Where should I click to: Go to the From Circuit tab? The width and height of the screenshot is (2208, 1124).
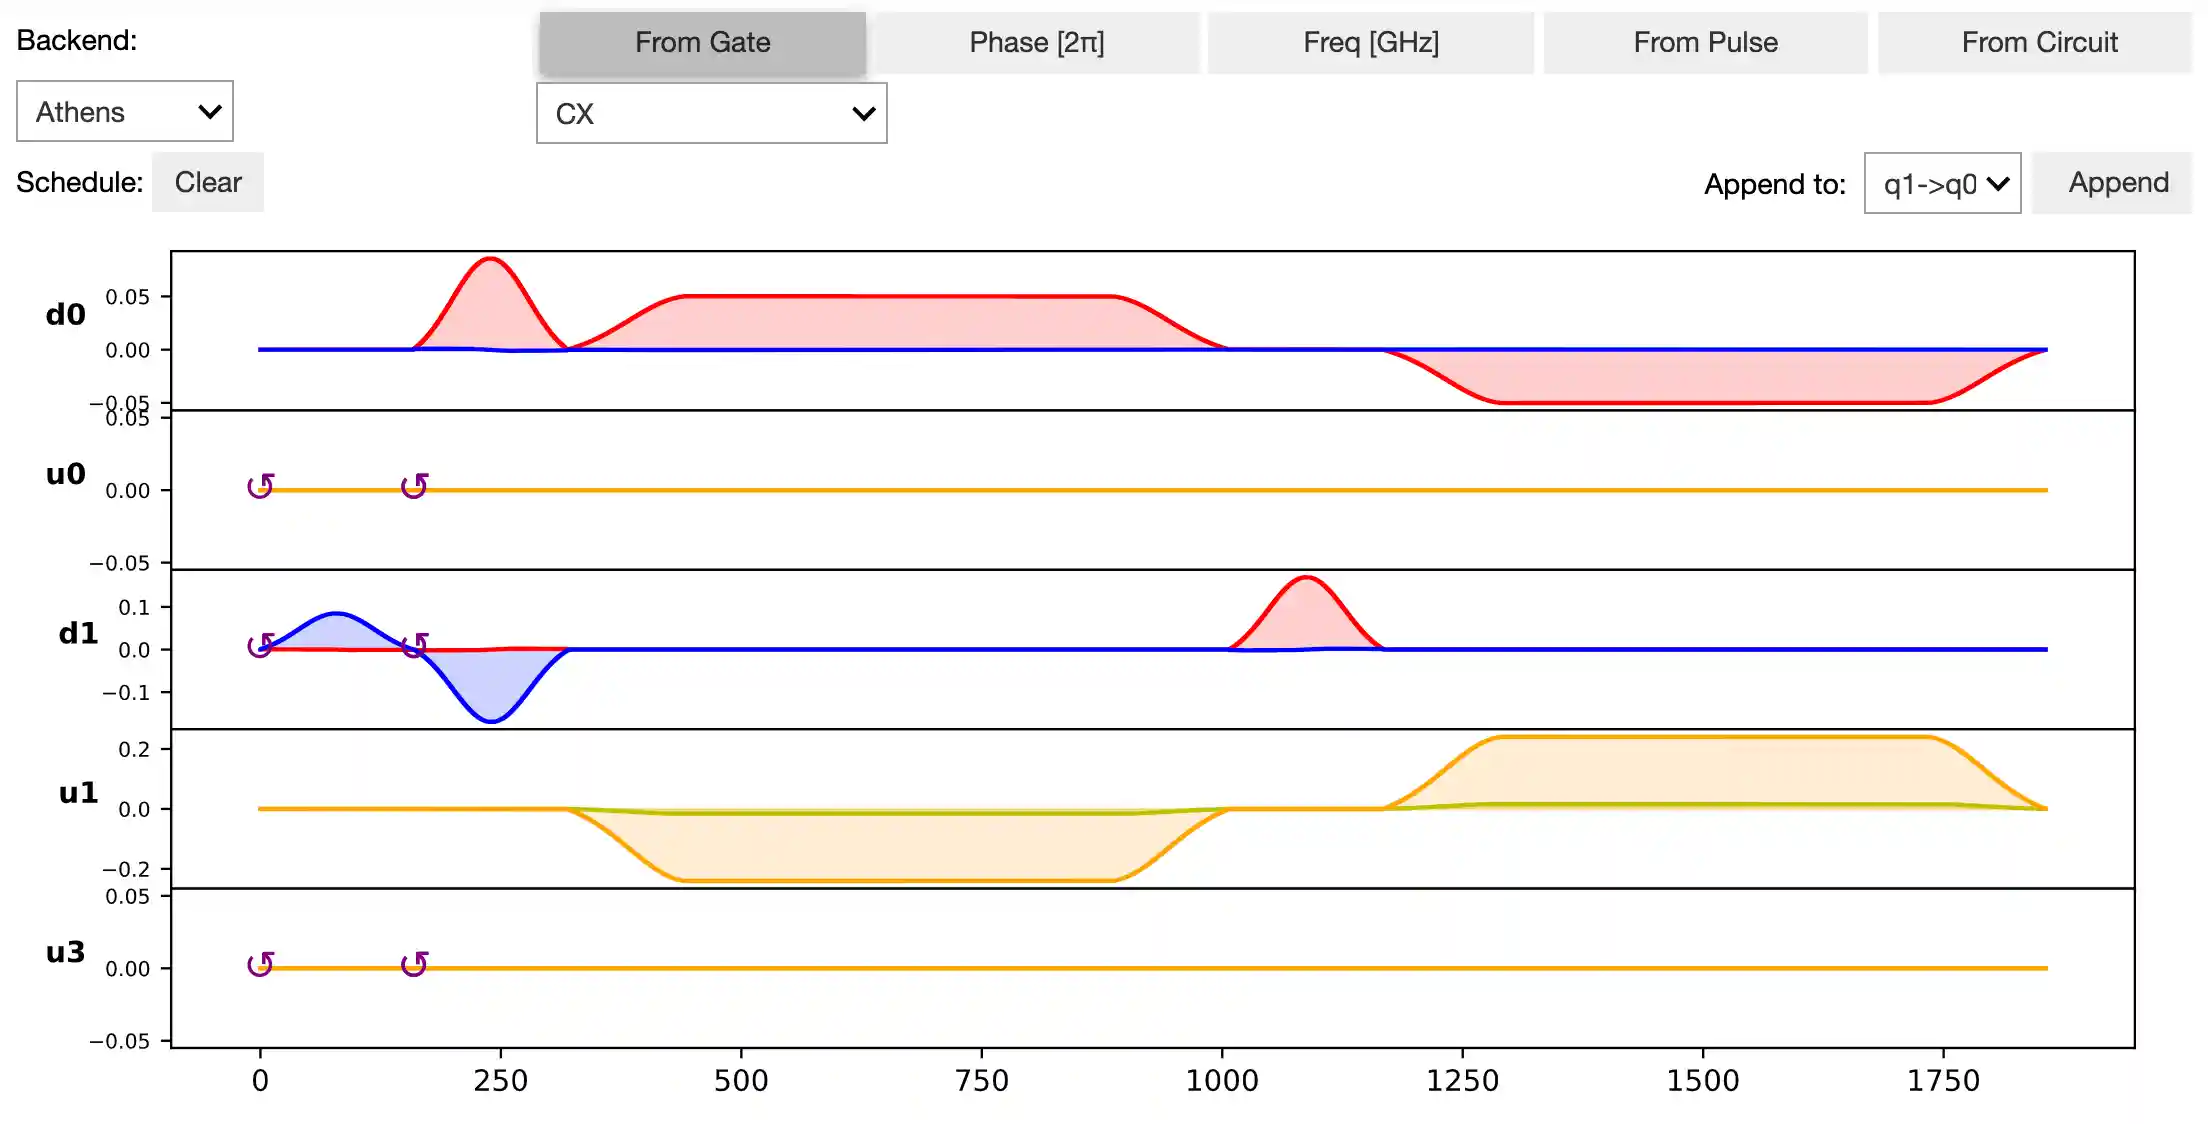click(x=2038, y=43)
